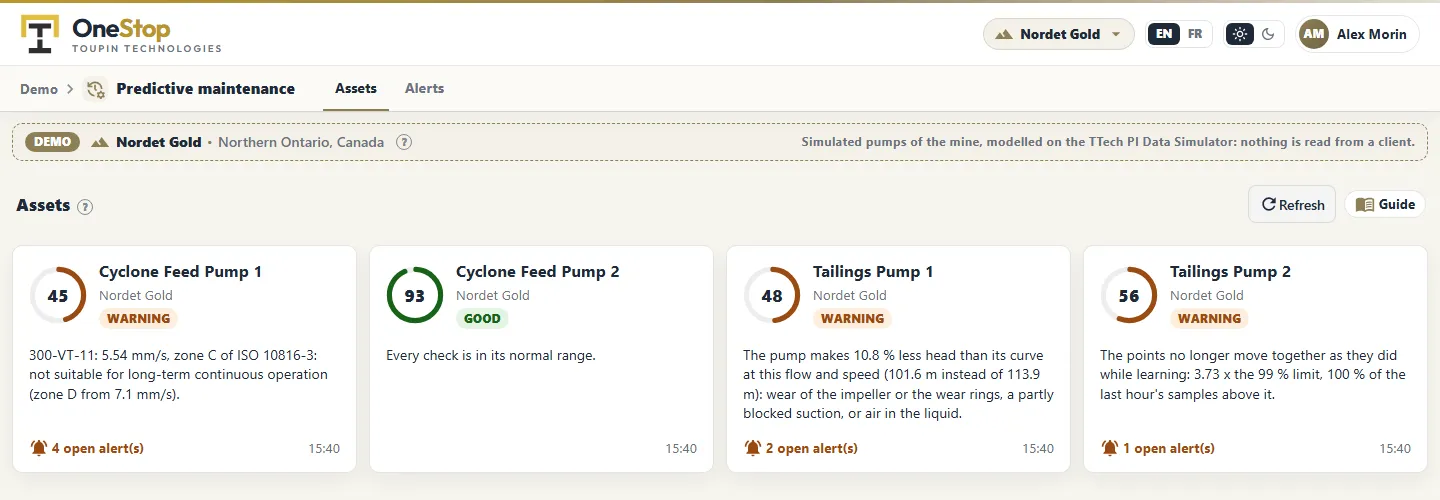Click the 3.73 x the 99 % limit text
This screenshot has width=1440, height=500.
coord(1253,375)
